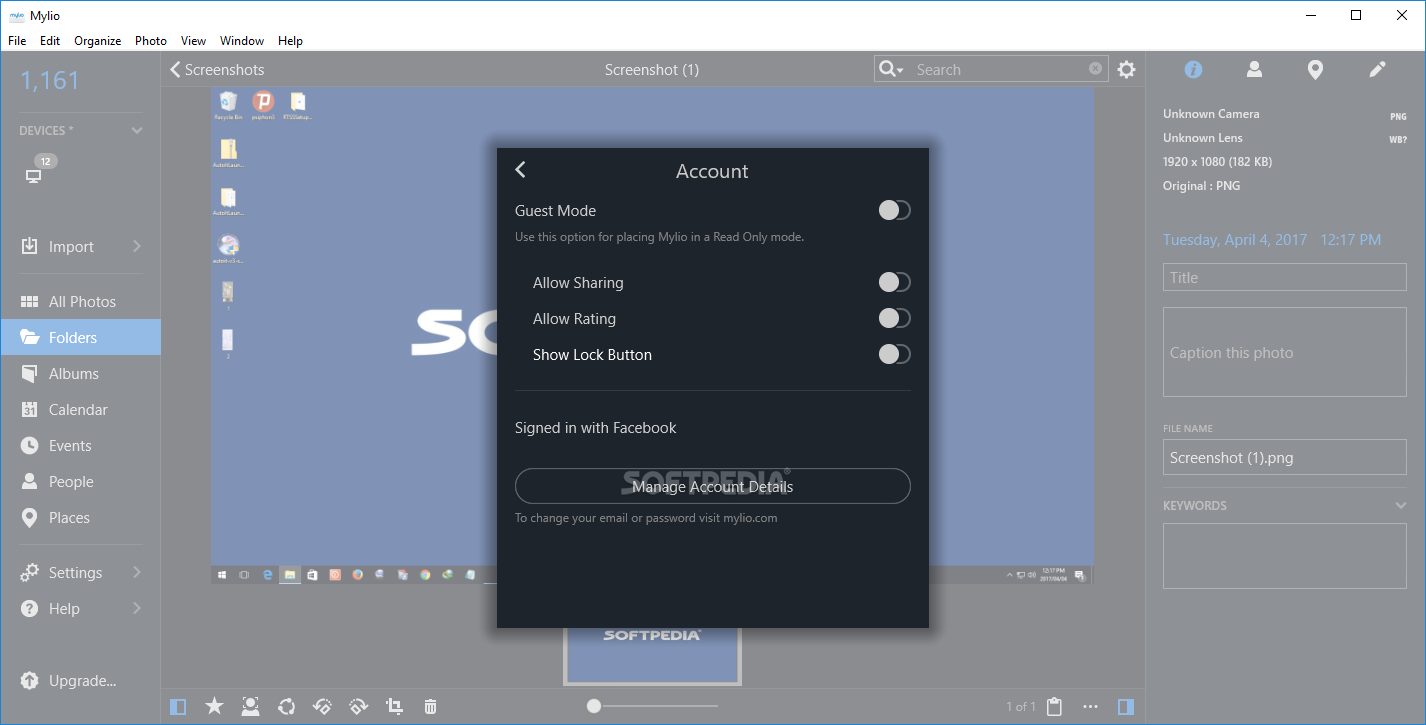Open the pencil edit panel icon
Image resolution: width=1426 pixels, height=725 pixels.
click(x=1377, y=69)
